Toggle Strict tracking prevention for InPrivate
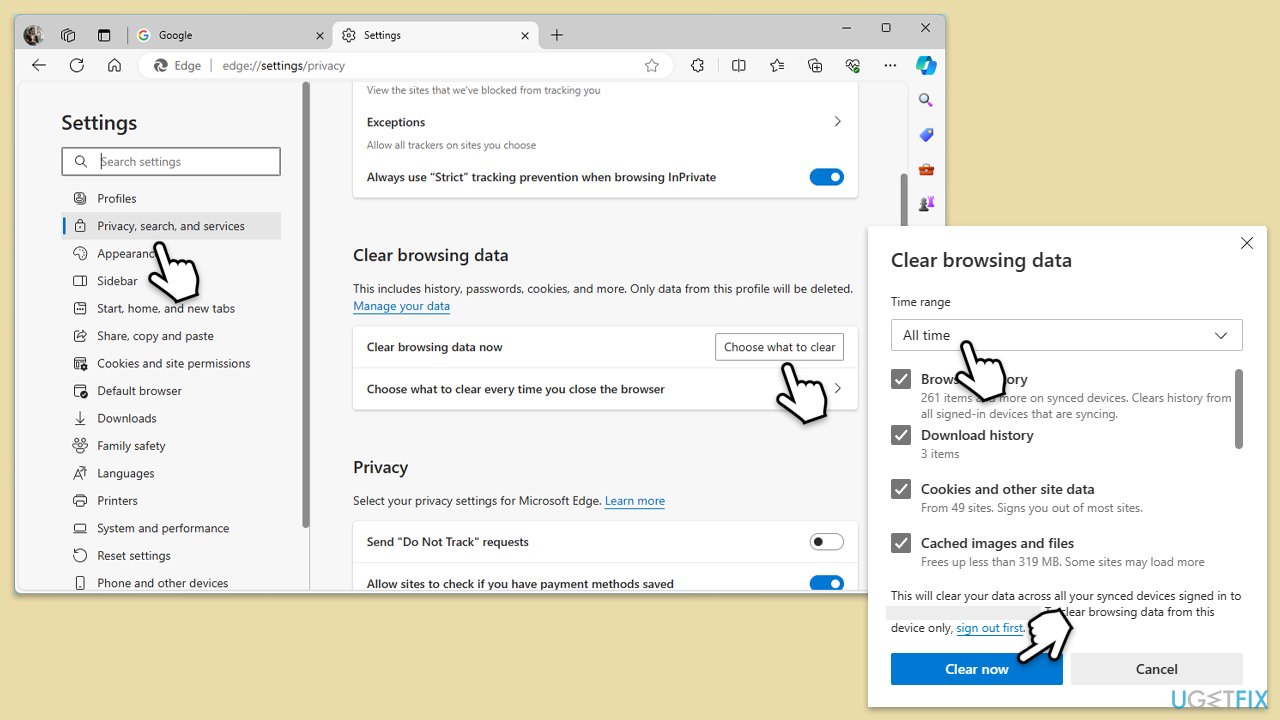1280x720 pixels. (827, 177)
